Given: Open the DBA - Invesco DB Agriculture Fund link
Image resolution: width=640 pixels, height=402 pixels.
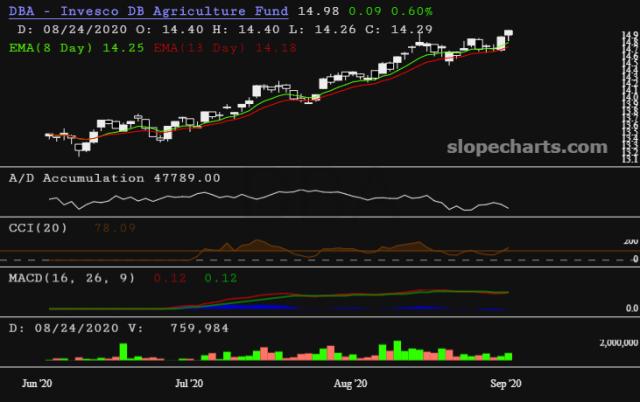Looking at the screenshot, I should point(148,11).
